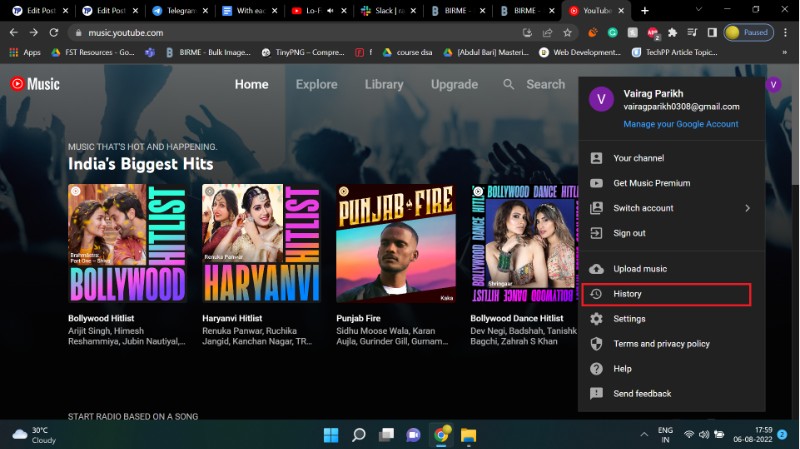800x449 pixels.
Task: Click the Send feedback icon
Action: [x=597, y=394]
